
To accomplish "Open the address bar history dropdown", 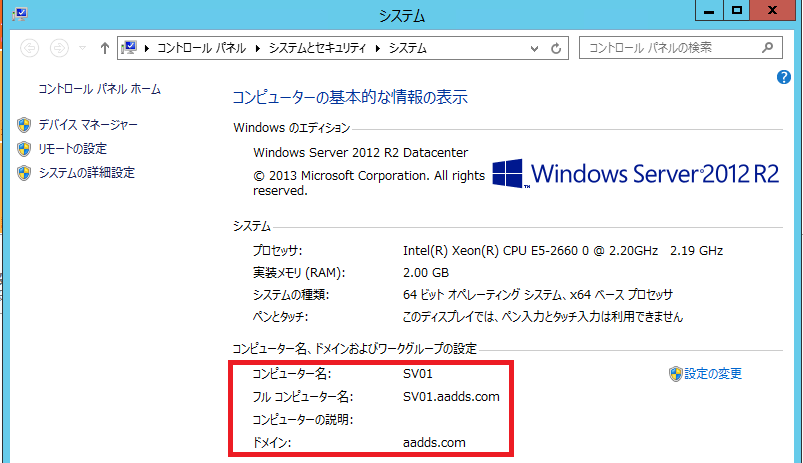I will pyautogui.click(x=534, y=49).
